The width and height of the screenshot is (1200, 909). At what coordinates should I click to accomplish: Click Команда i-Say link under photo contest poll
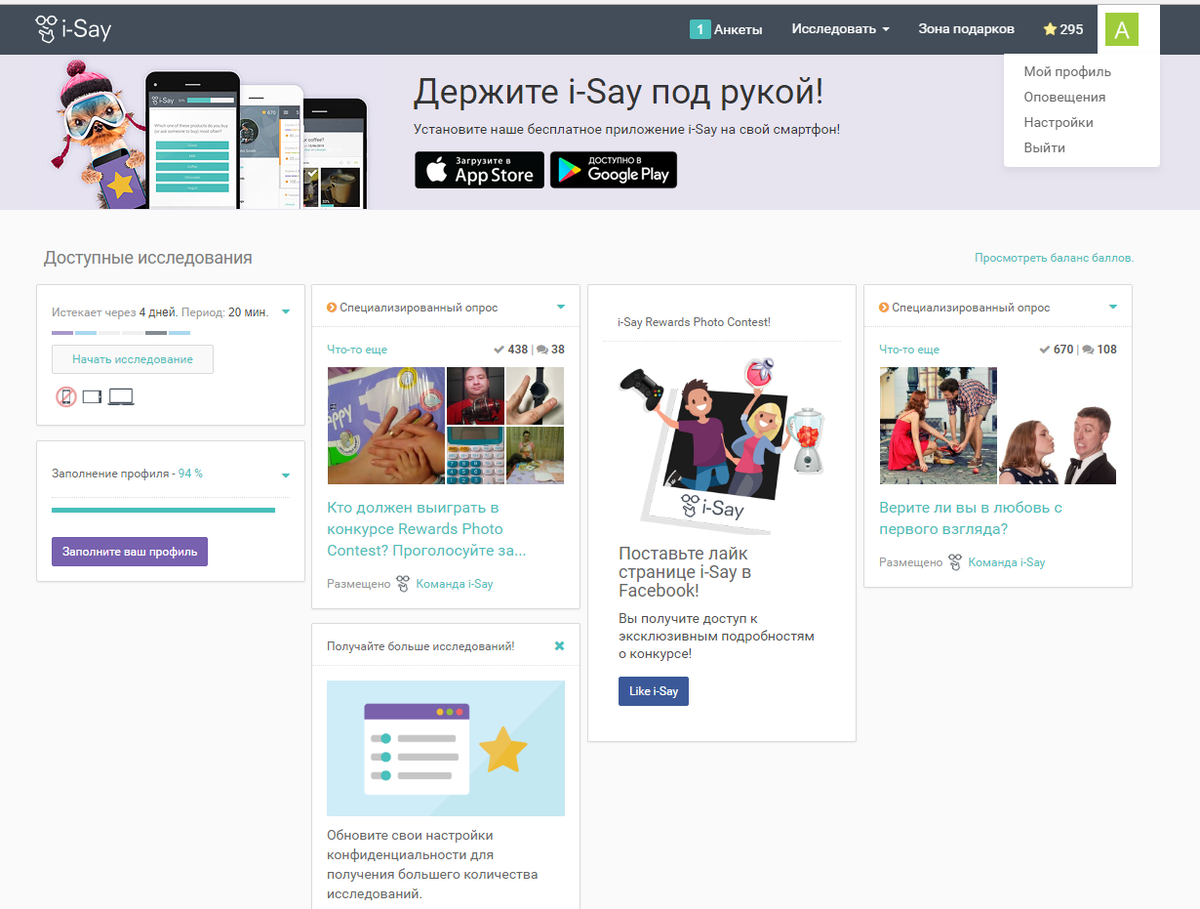click(x=454, y=584)
